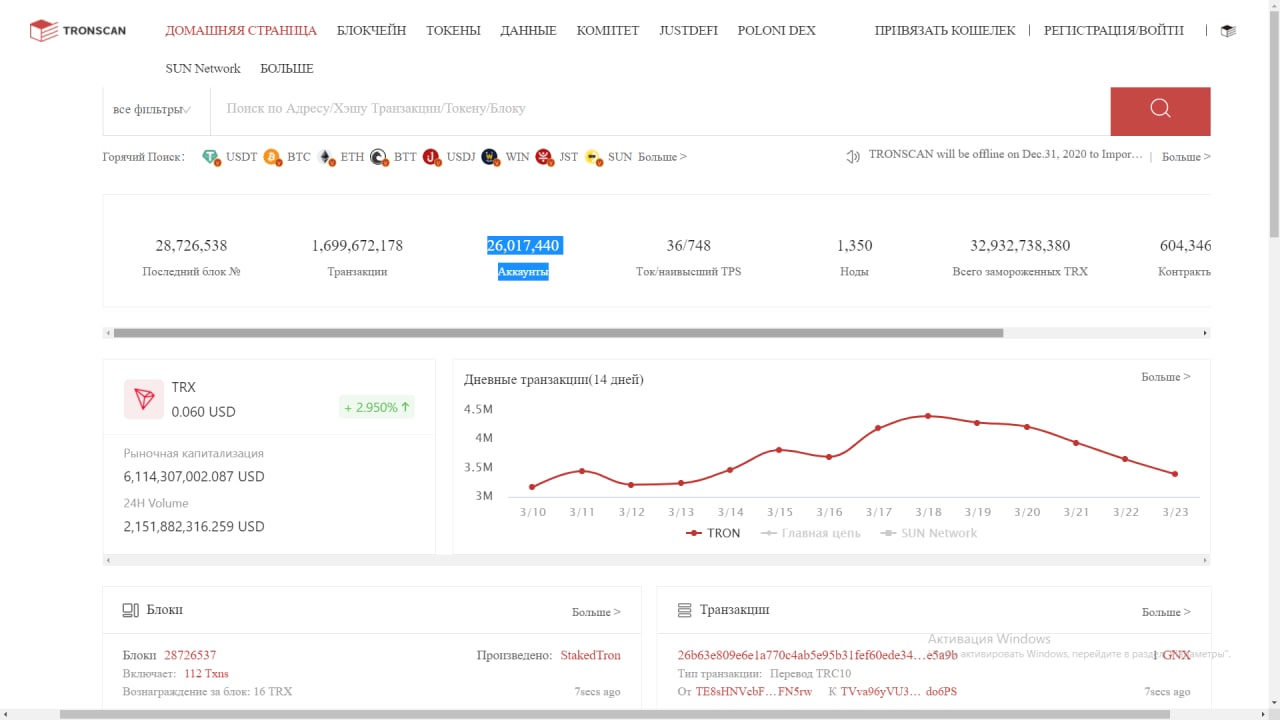Click the 36/748 TPS value
The height and width of the screenshot is (720, 1280).
(688, 246)
